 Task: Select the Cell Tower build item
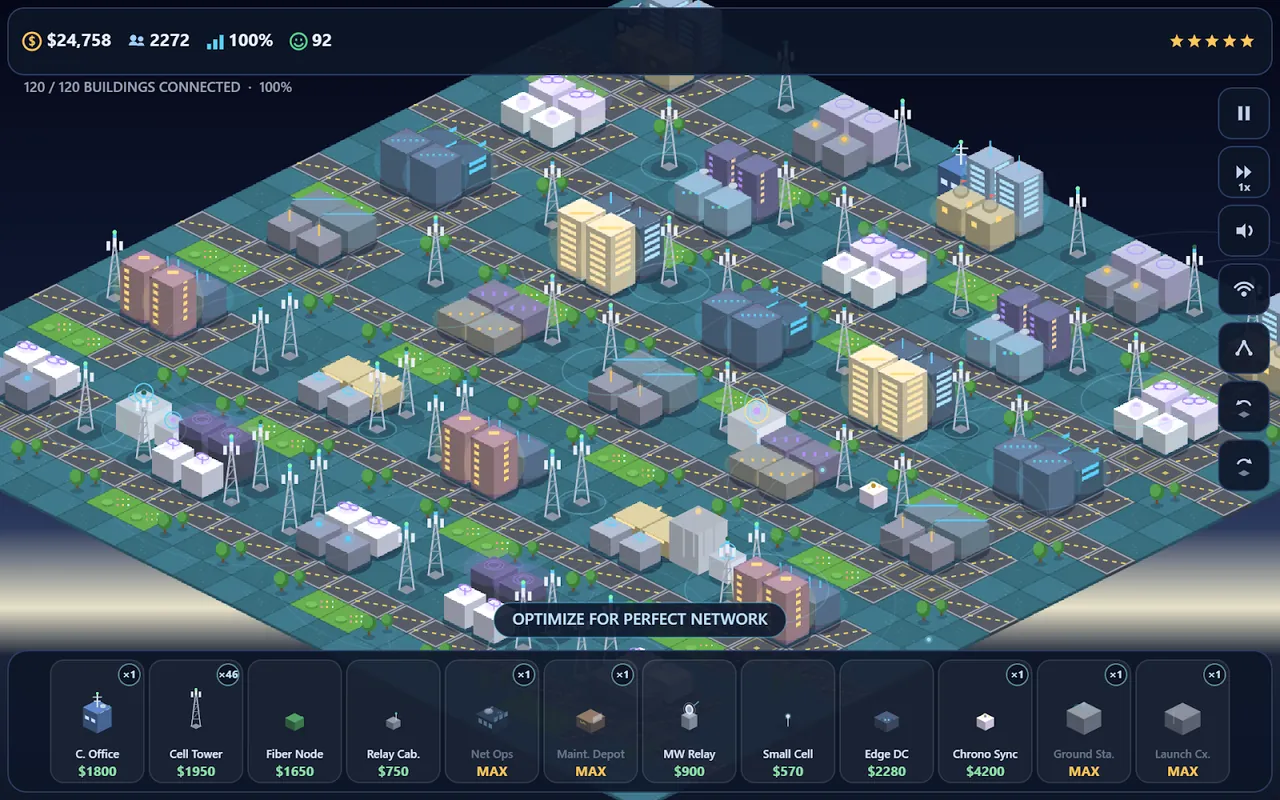196,721
